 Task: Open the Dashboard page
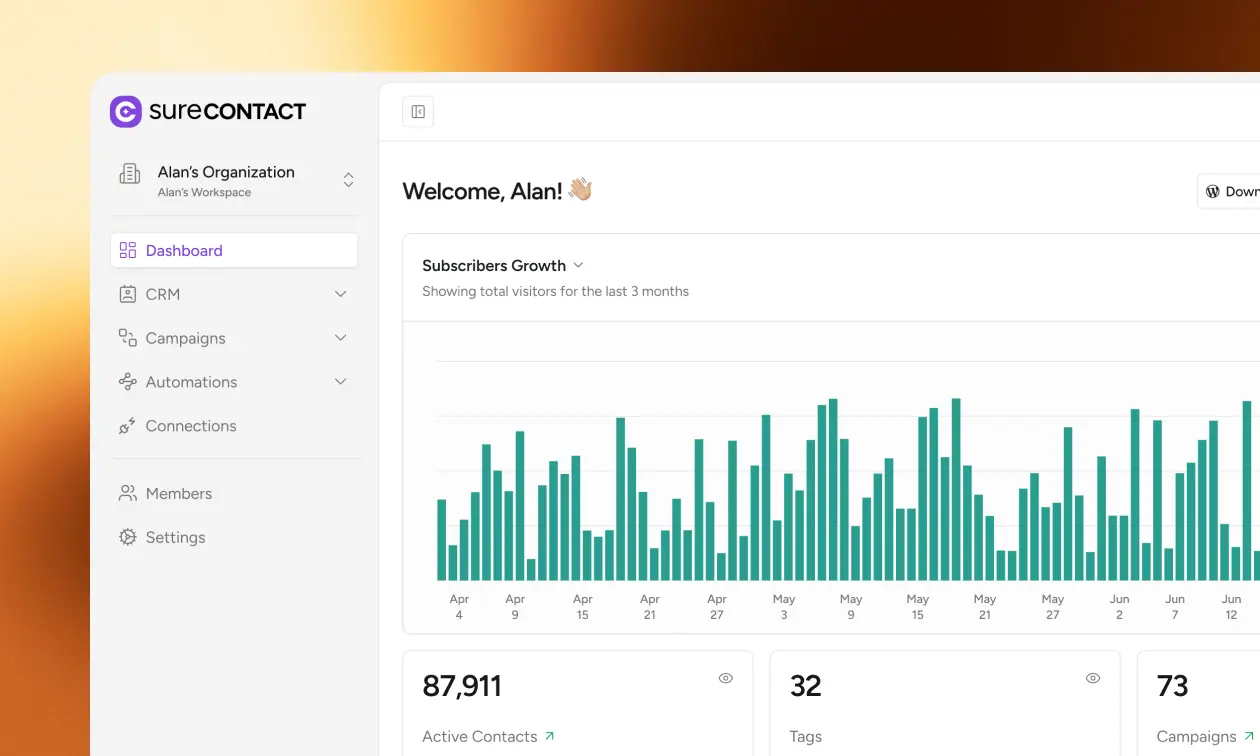point(234,250)
